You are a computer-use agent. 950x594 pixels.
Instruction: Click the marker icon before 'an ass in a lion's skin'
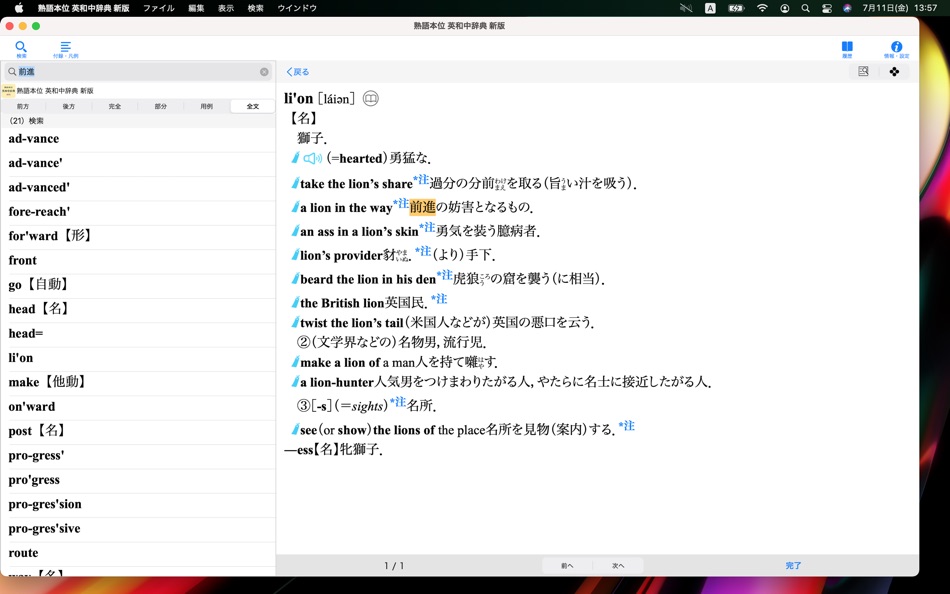click(295, 231)
